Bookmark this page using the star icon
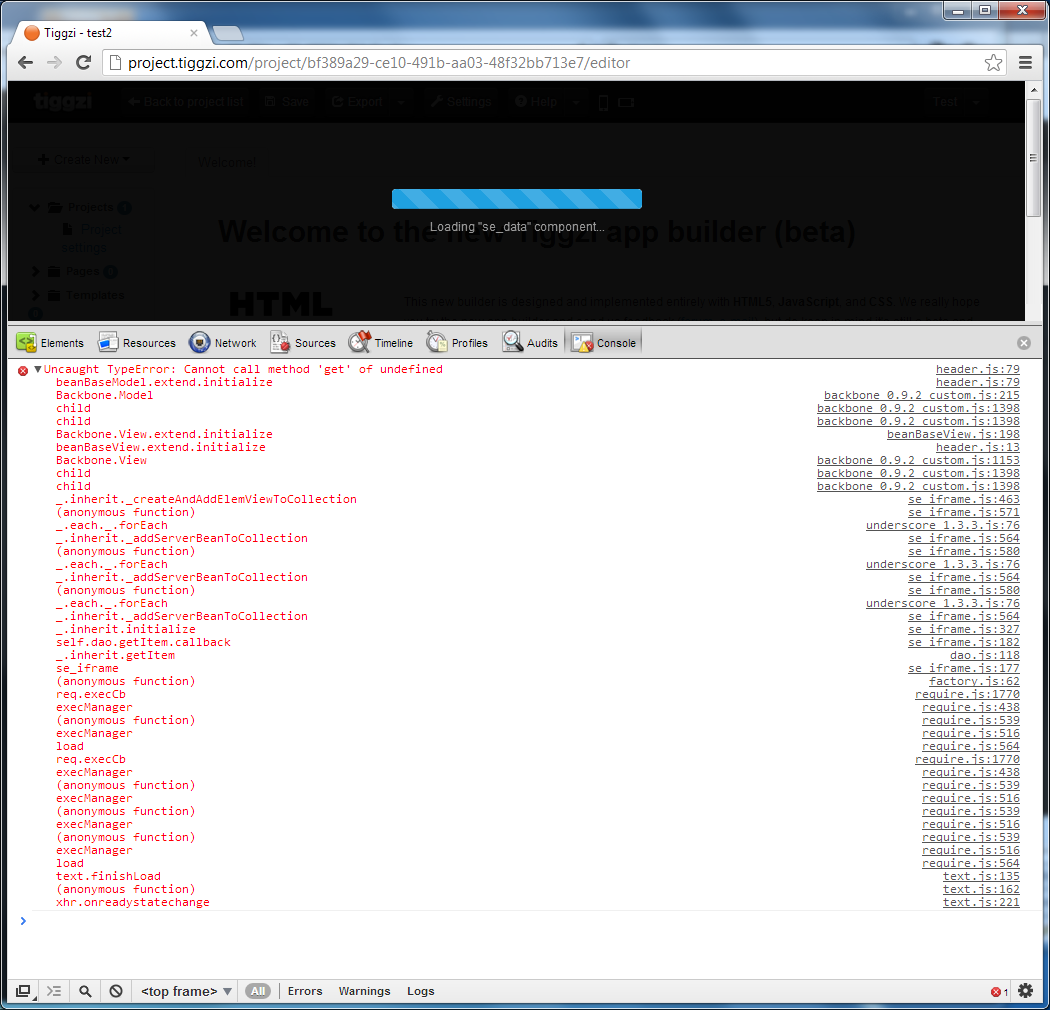1050x1010 pixels. (993, 63)
